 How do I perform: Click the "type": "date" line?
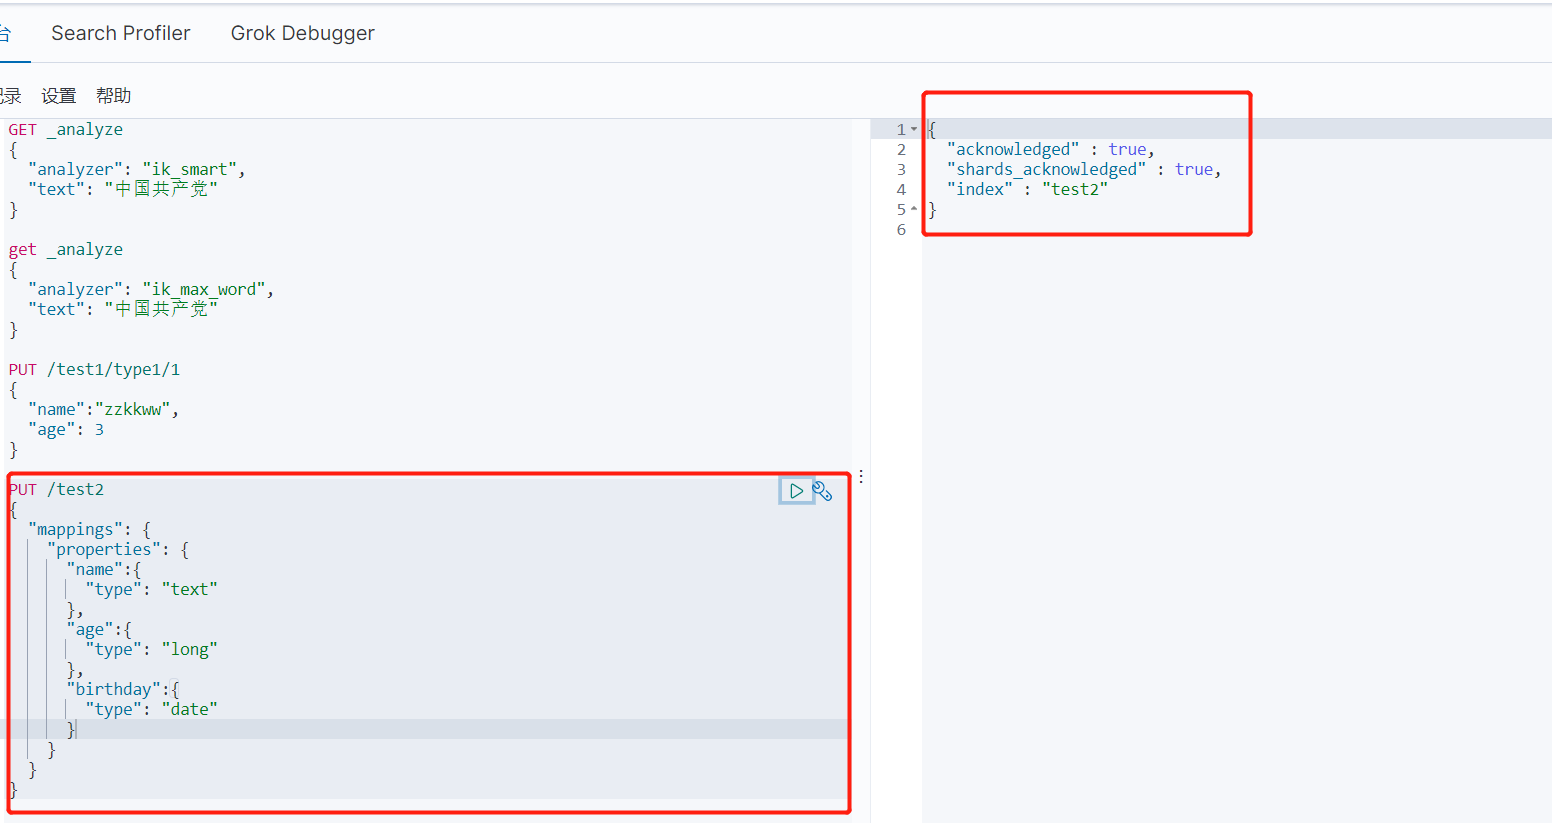click(151, 709)
